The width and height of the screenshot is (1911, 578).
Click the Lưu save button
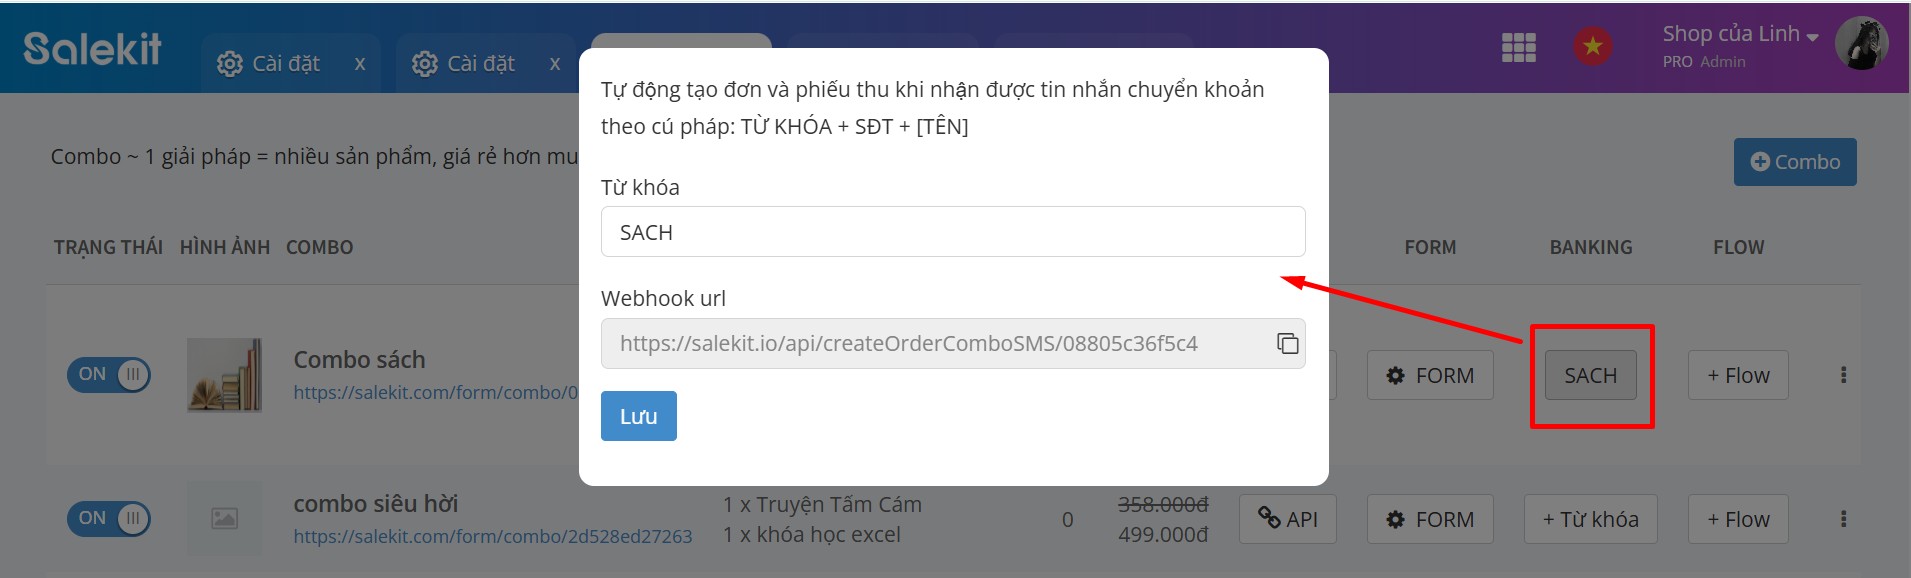click(638, 416)
